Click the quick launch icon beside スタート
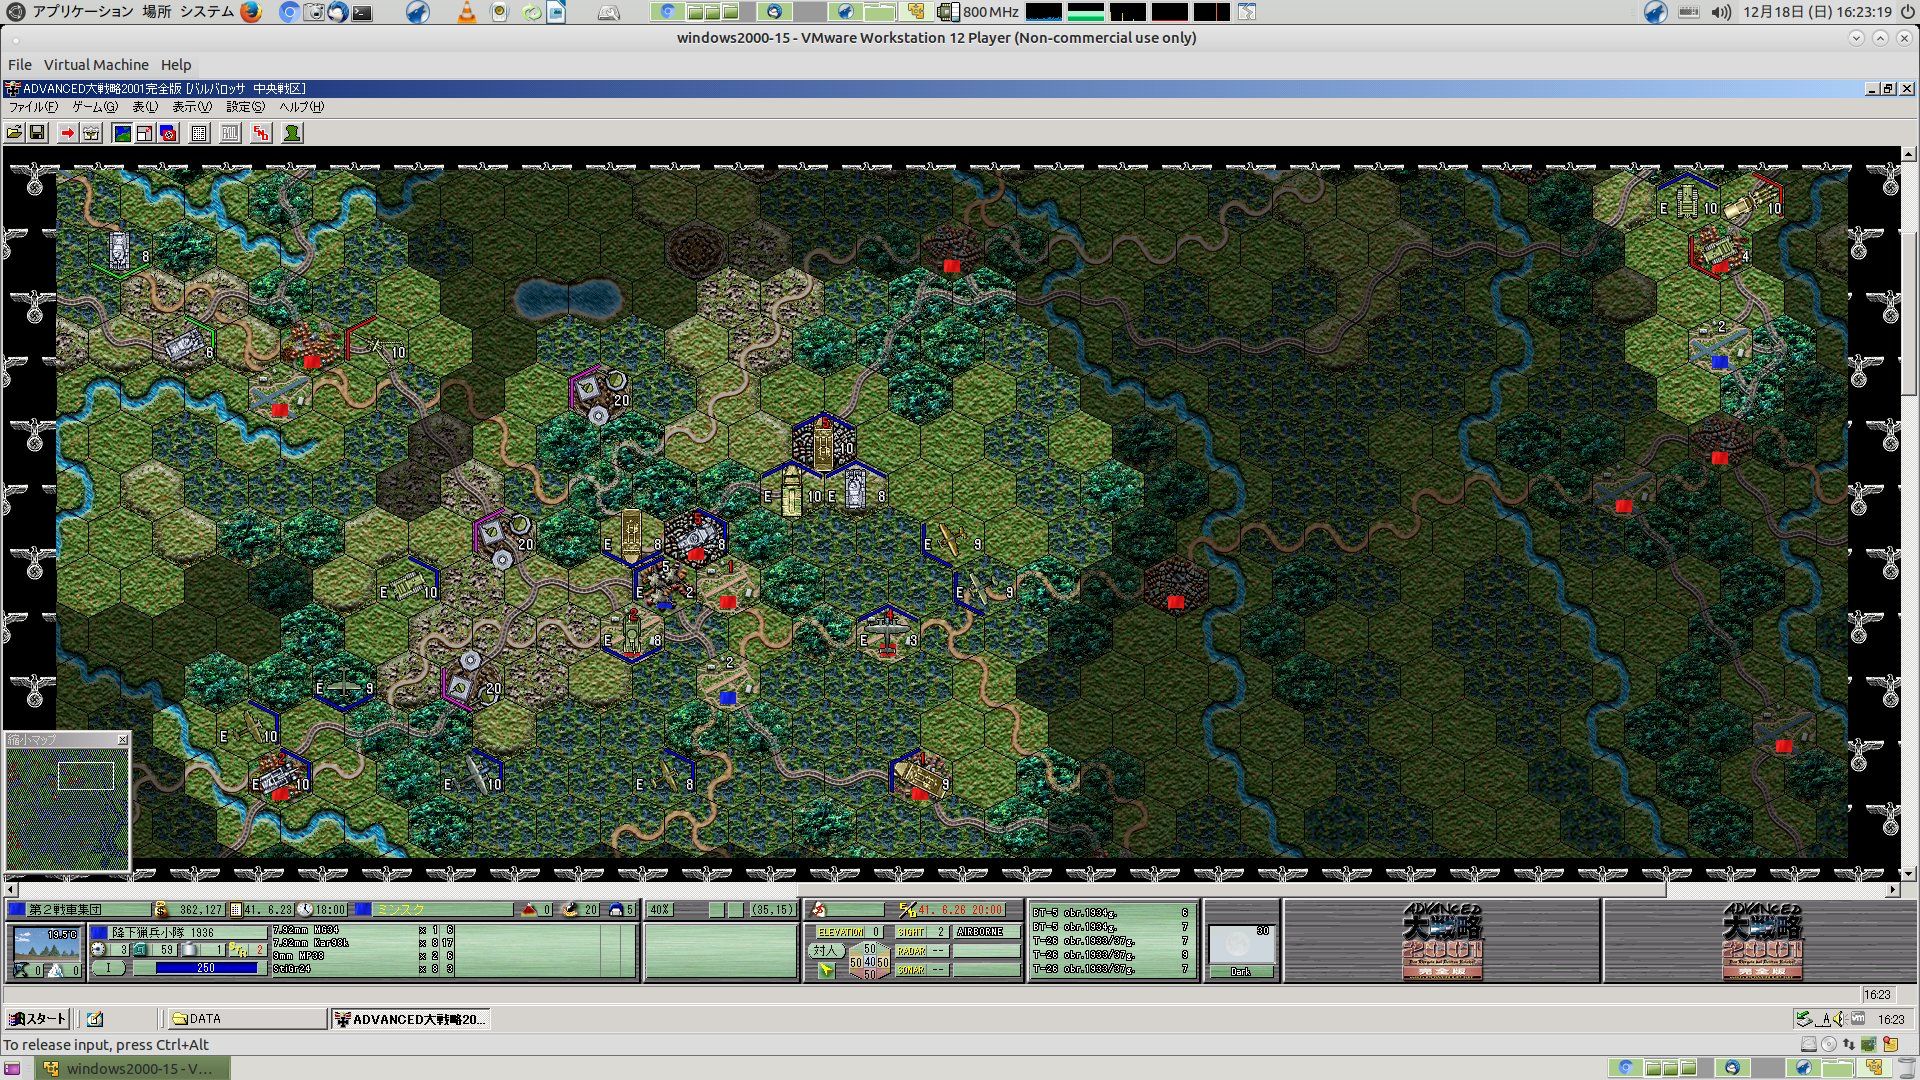Image resolution: width=1920 pixels, height=1080 pixels. click(x=95, y=1019)
